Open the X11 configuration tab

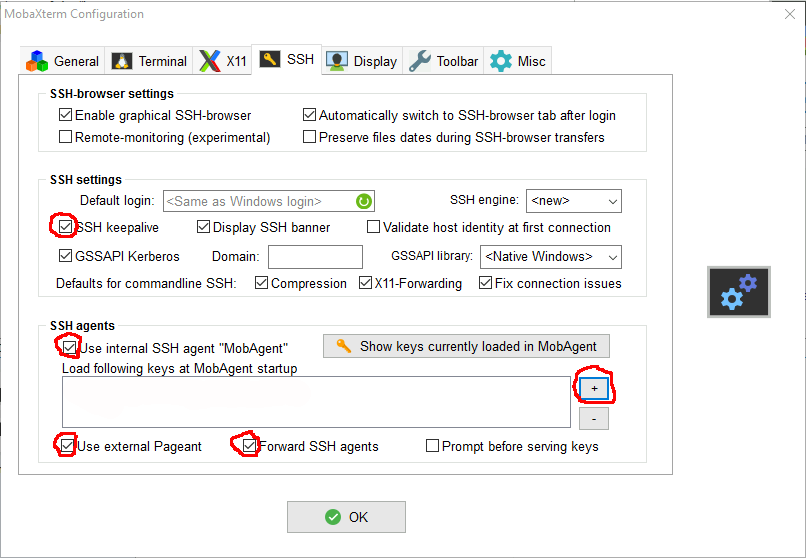click(223, 61)
